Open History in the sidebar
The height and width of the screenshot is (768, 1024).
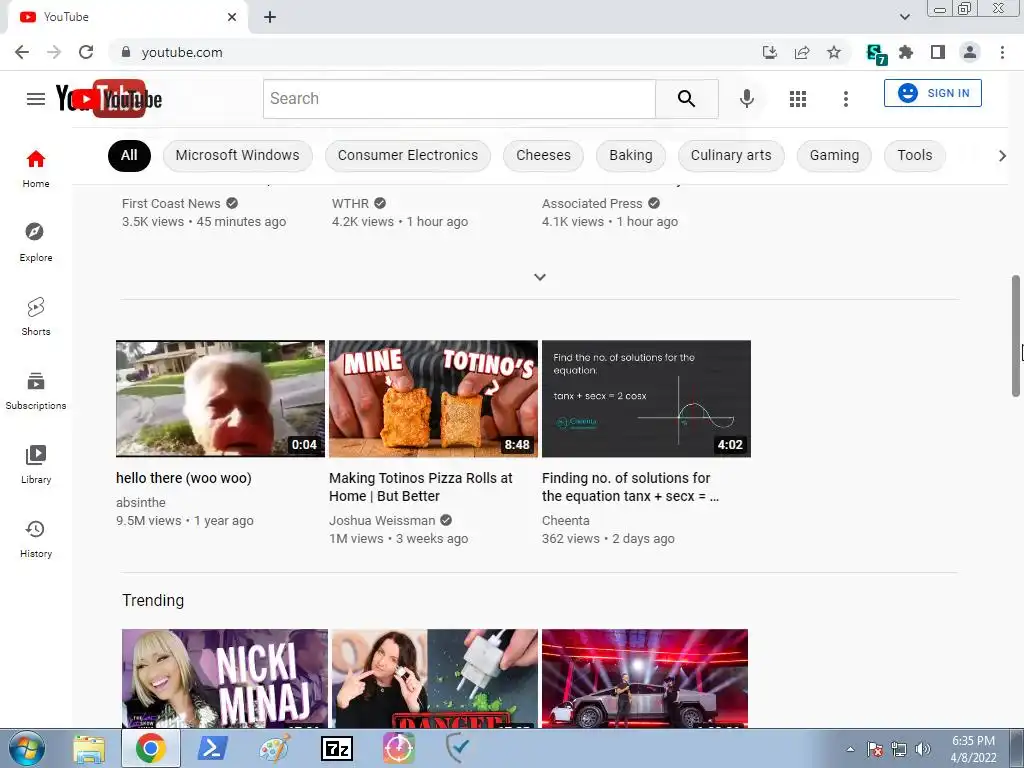36,538
